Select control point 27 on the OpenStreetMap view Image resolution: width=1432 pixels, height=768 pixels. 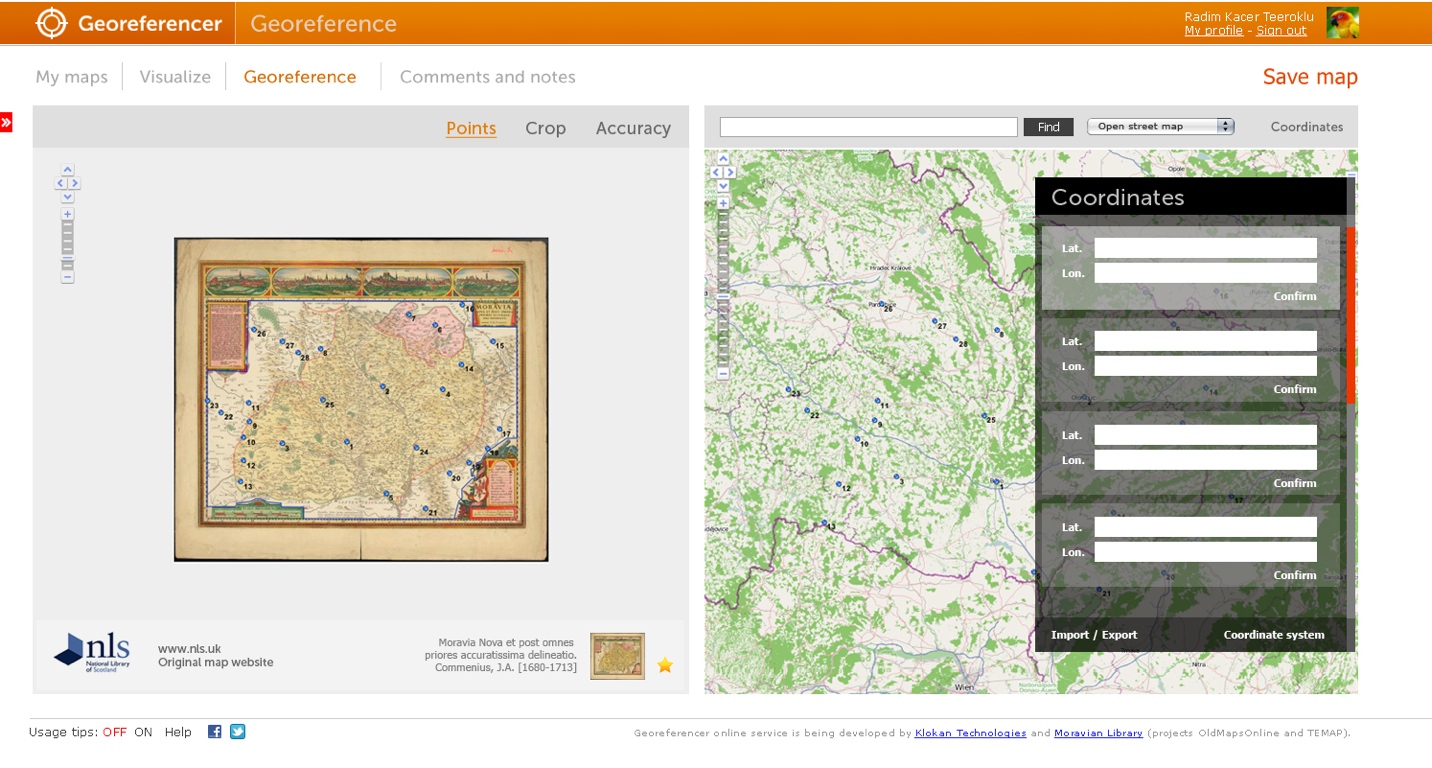[x=935, y=322]
